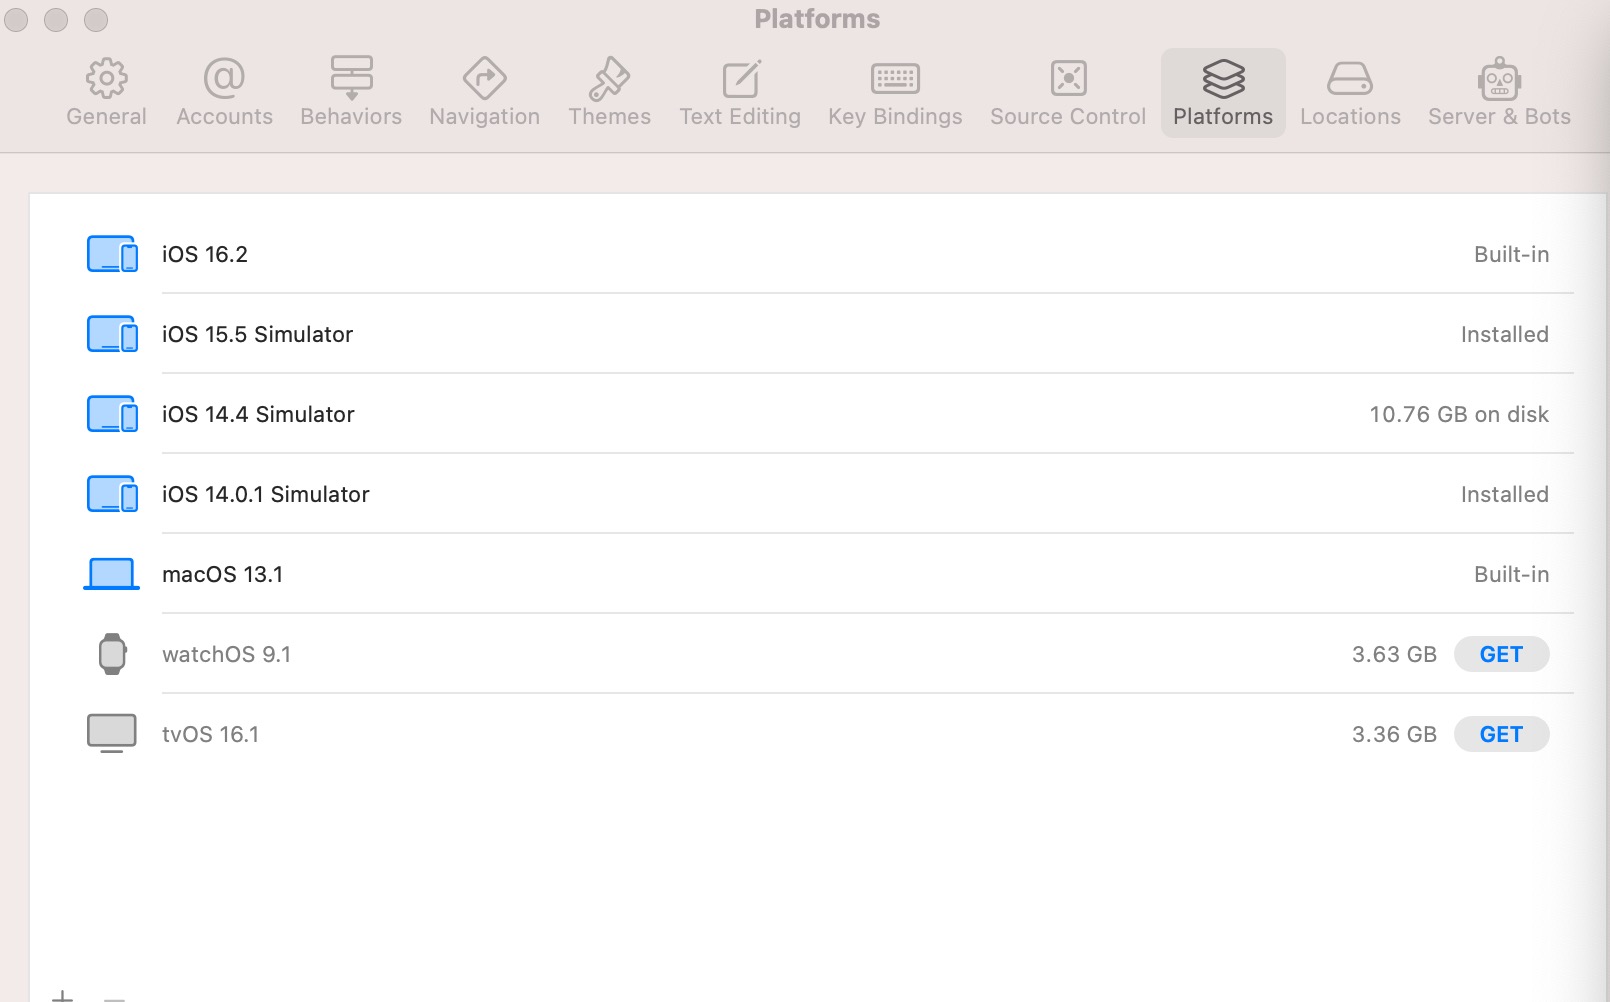Switch to the Behaviors tab label
Image resolution: width=1610 pixels, height=1002 pixels.
351,116
